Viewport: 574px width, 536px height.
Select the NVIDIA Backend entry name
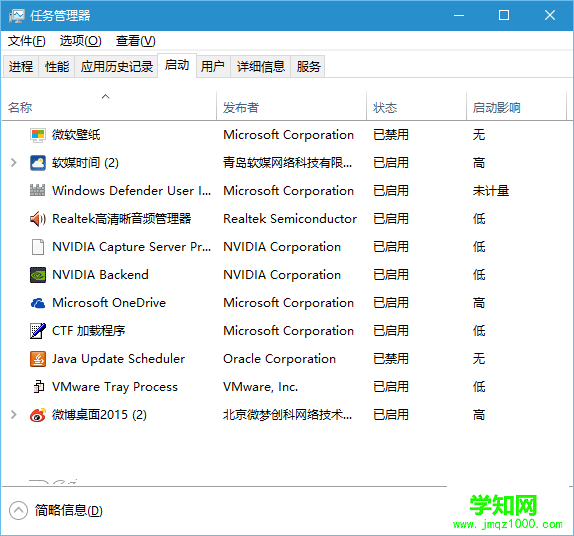[x=100, y=275]
